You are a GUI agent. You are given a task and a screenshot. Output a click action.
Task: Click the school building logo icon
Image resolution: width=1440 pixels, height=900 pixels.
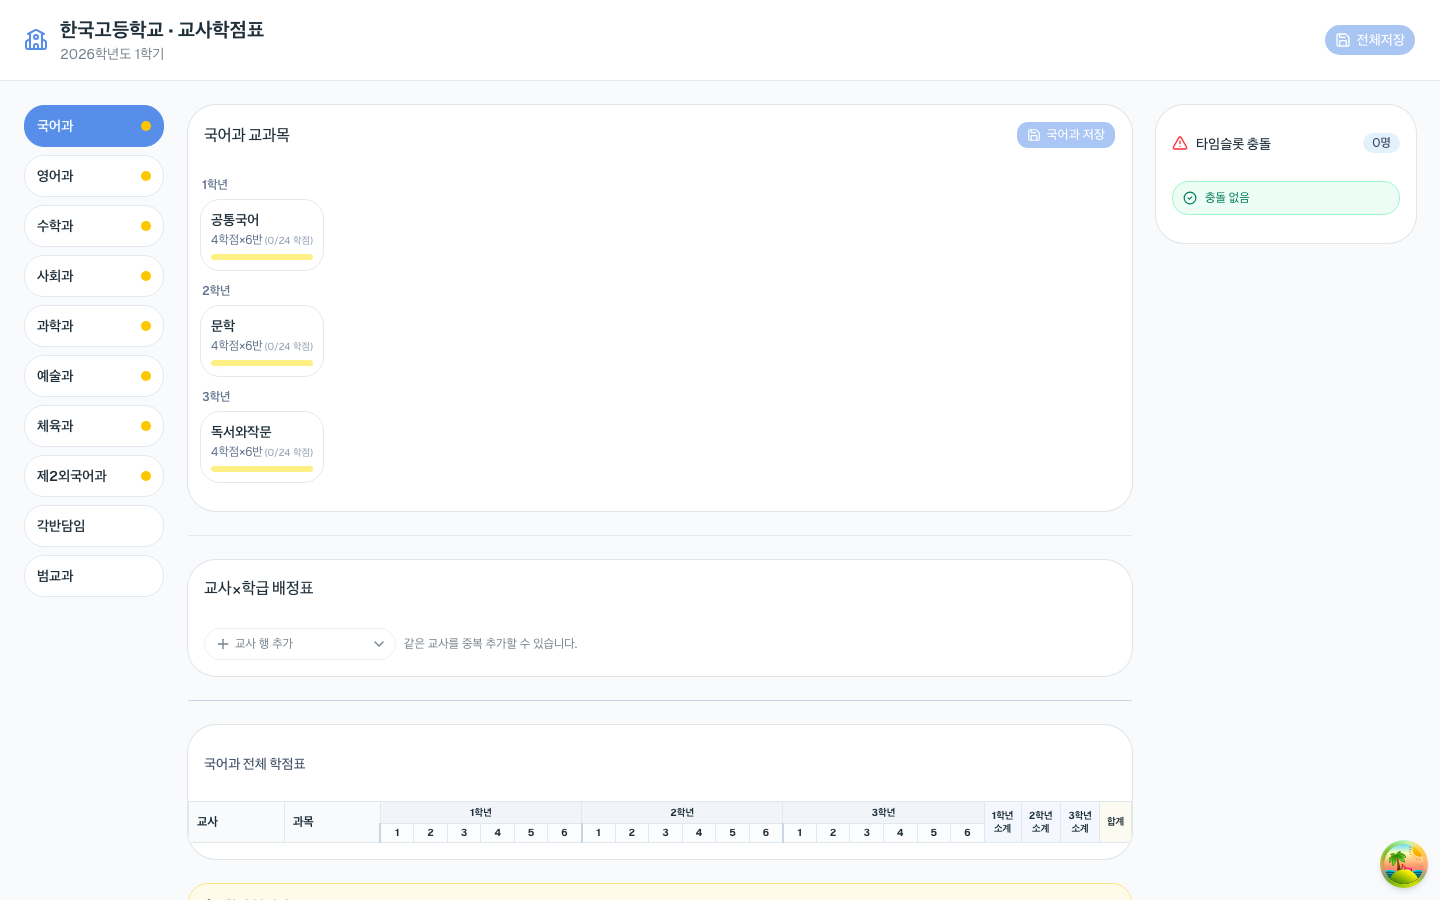click(x=36, y=40)
